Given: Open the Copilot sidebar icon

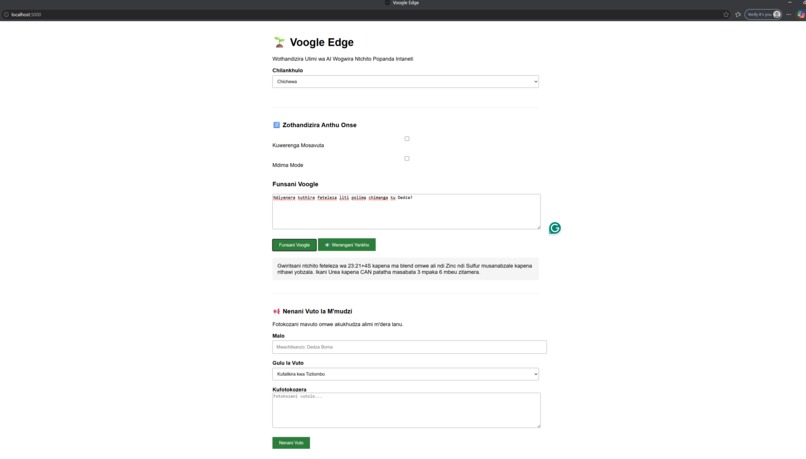Looking at the screenshot, I should coord(801,14).
